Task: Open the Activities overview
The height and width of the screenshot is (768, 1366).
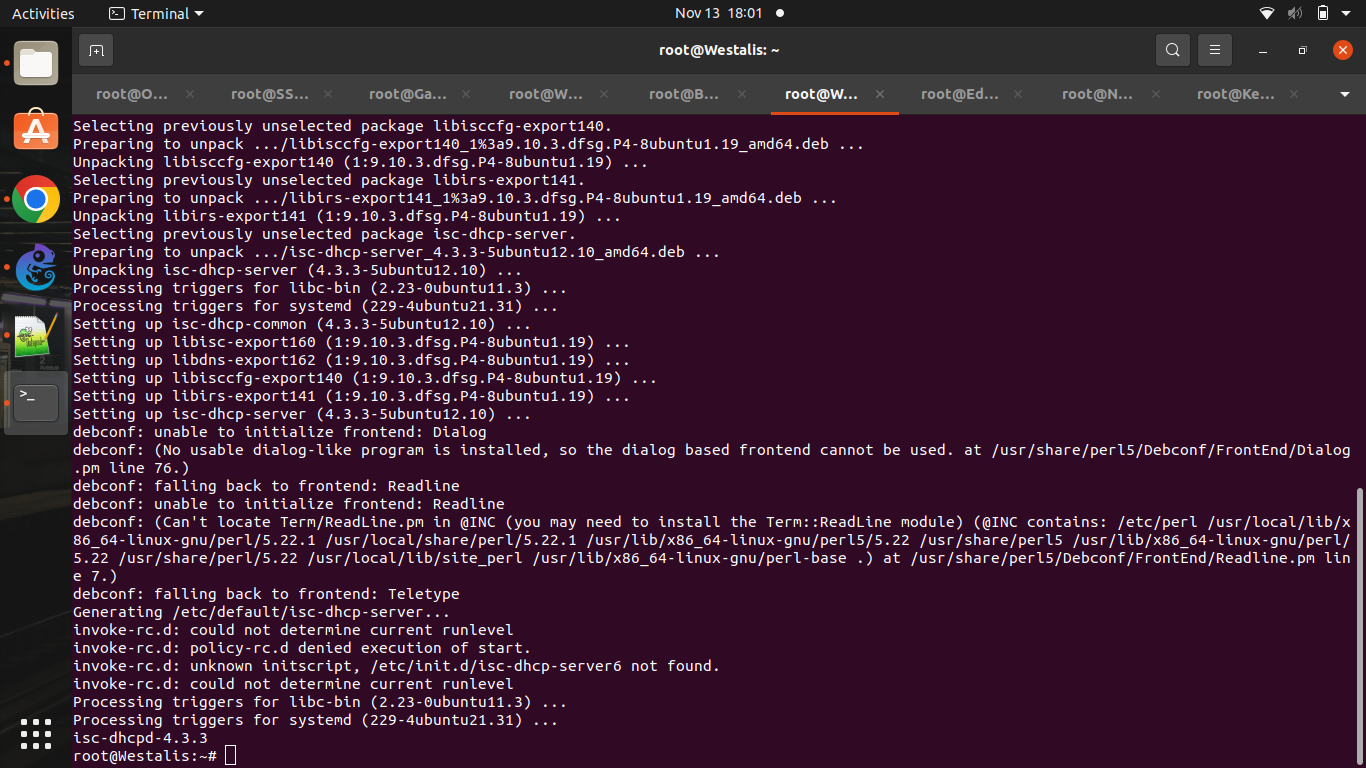Action: pos(43,13)
